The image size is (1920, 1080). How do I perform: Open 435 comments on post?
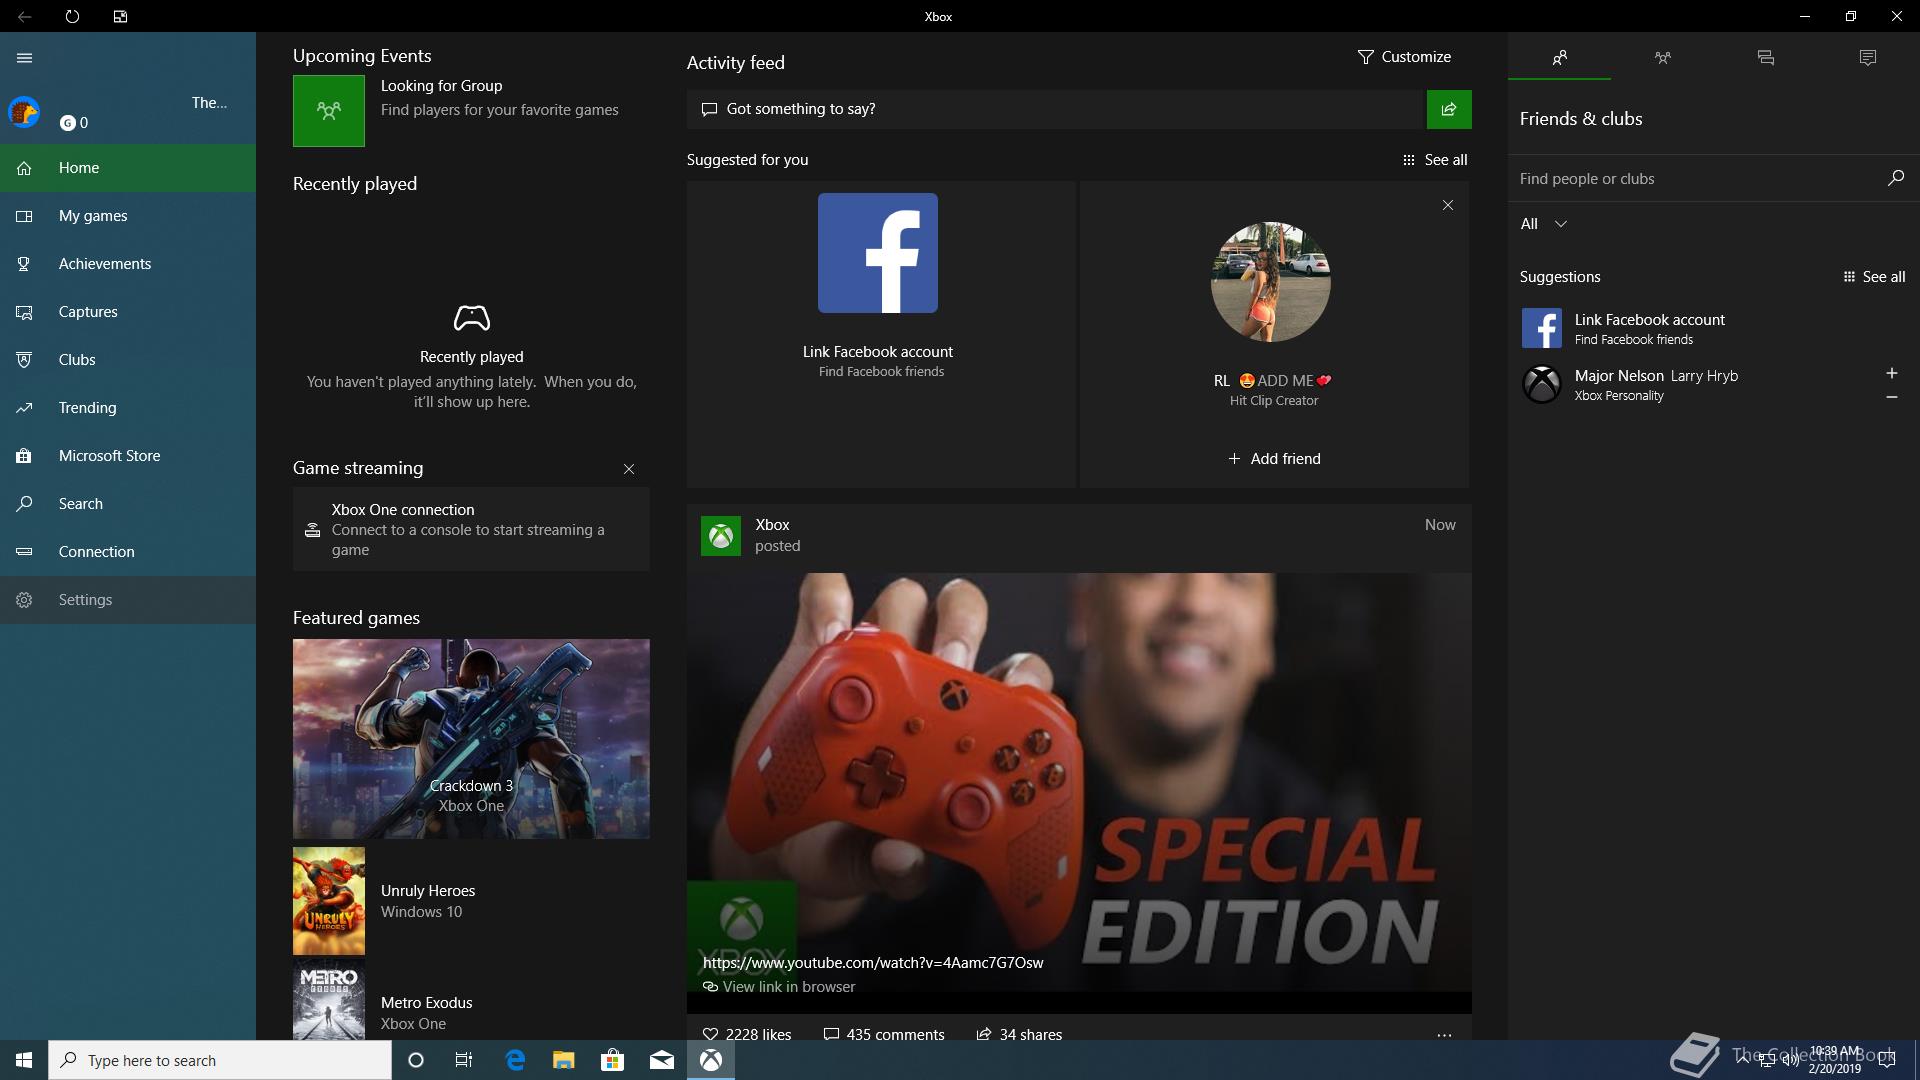point(884,1034)
